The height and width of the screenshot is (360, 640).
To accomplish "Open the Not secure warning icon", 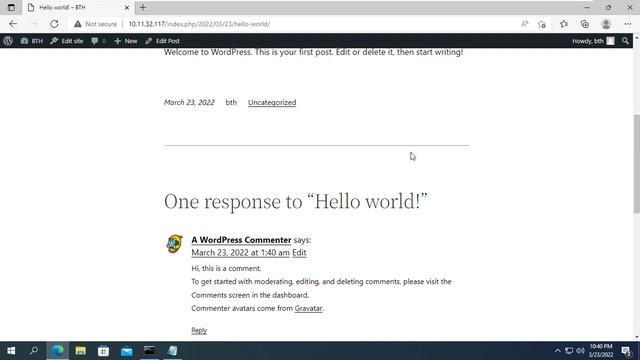I will coord(78,24).
